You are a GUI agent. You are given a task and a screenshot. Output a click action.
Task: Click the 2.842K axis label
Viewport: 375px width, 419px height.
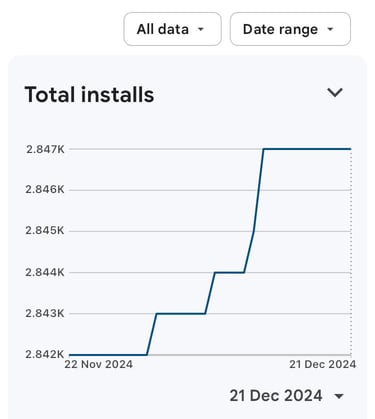45,354
